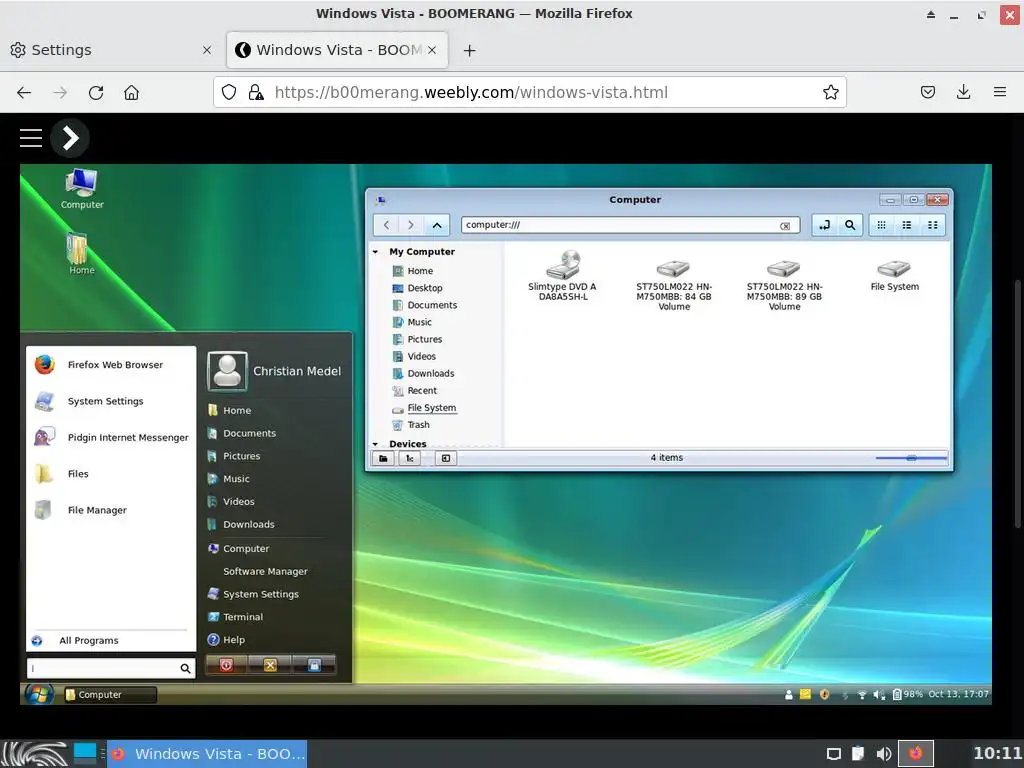Open browser downloads panel
This screenshot has height=768, width=1024.
tap(963, 92)
